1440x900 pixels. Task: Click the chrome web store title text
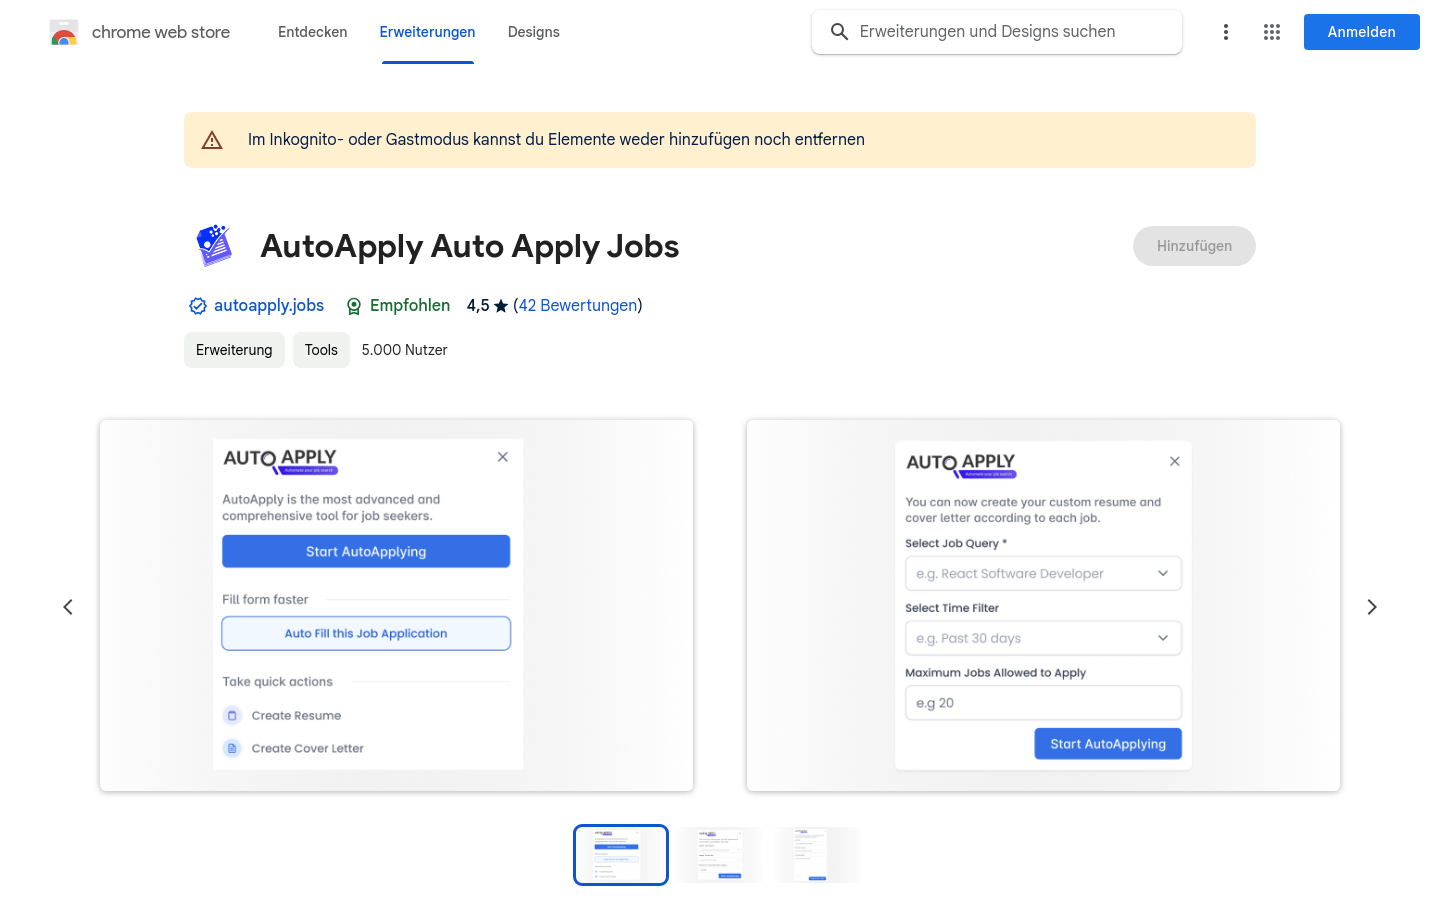pyautogui.click(x=161, y=32)
